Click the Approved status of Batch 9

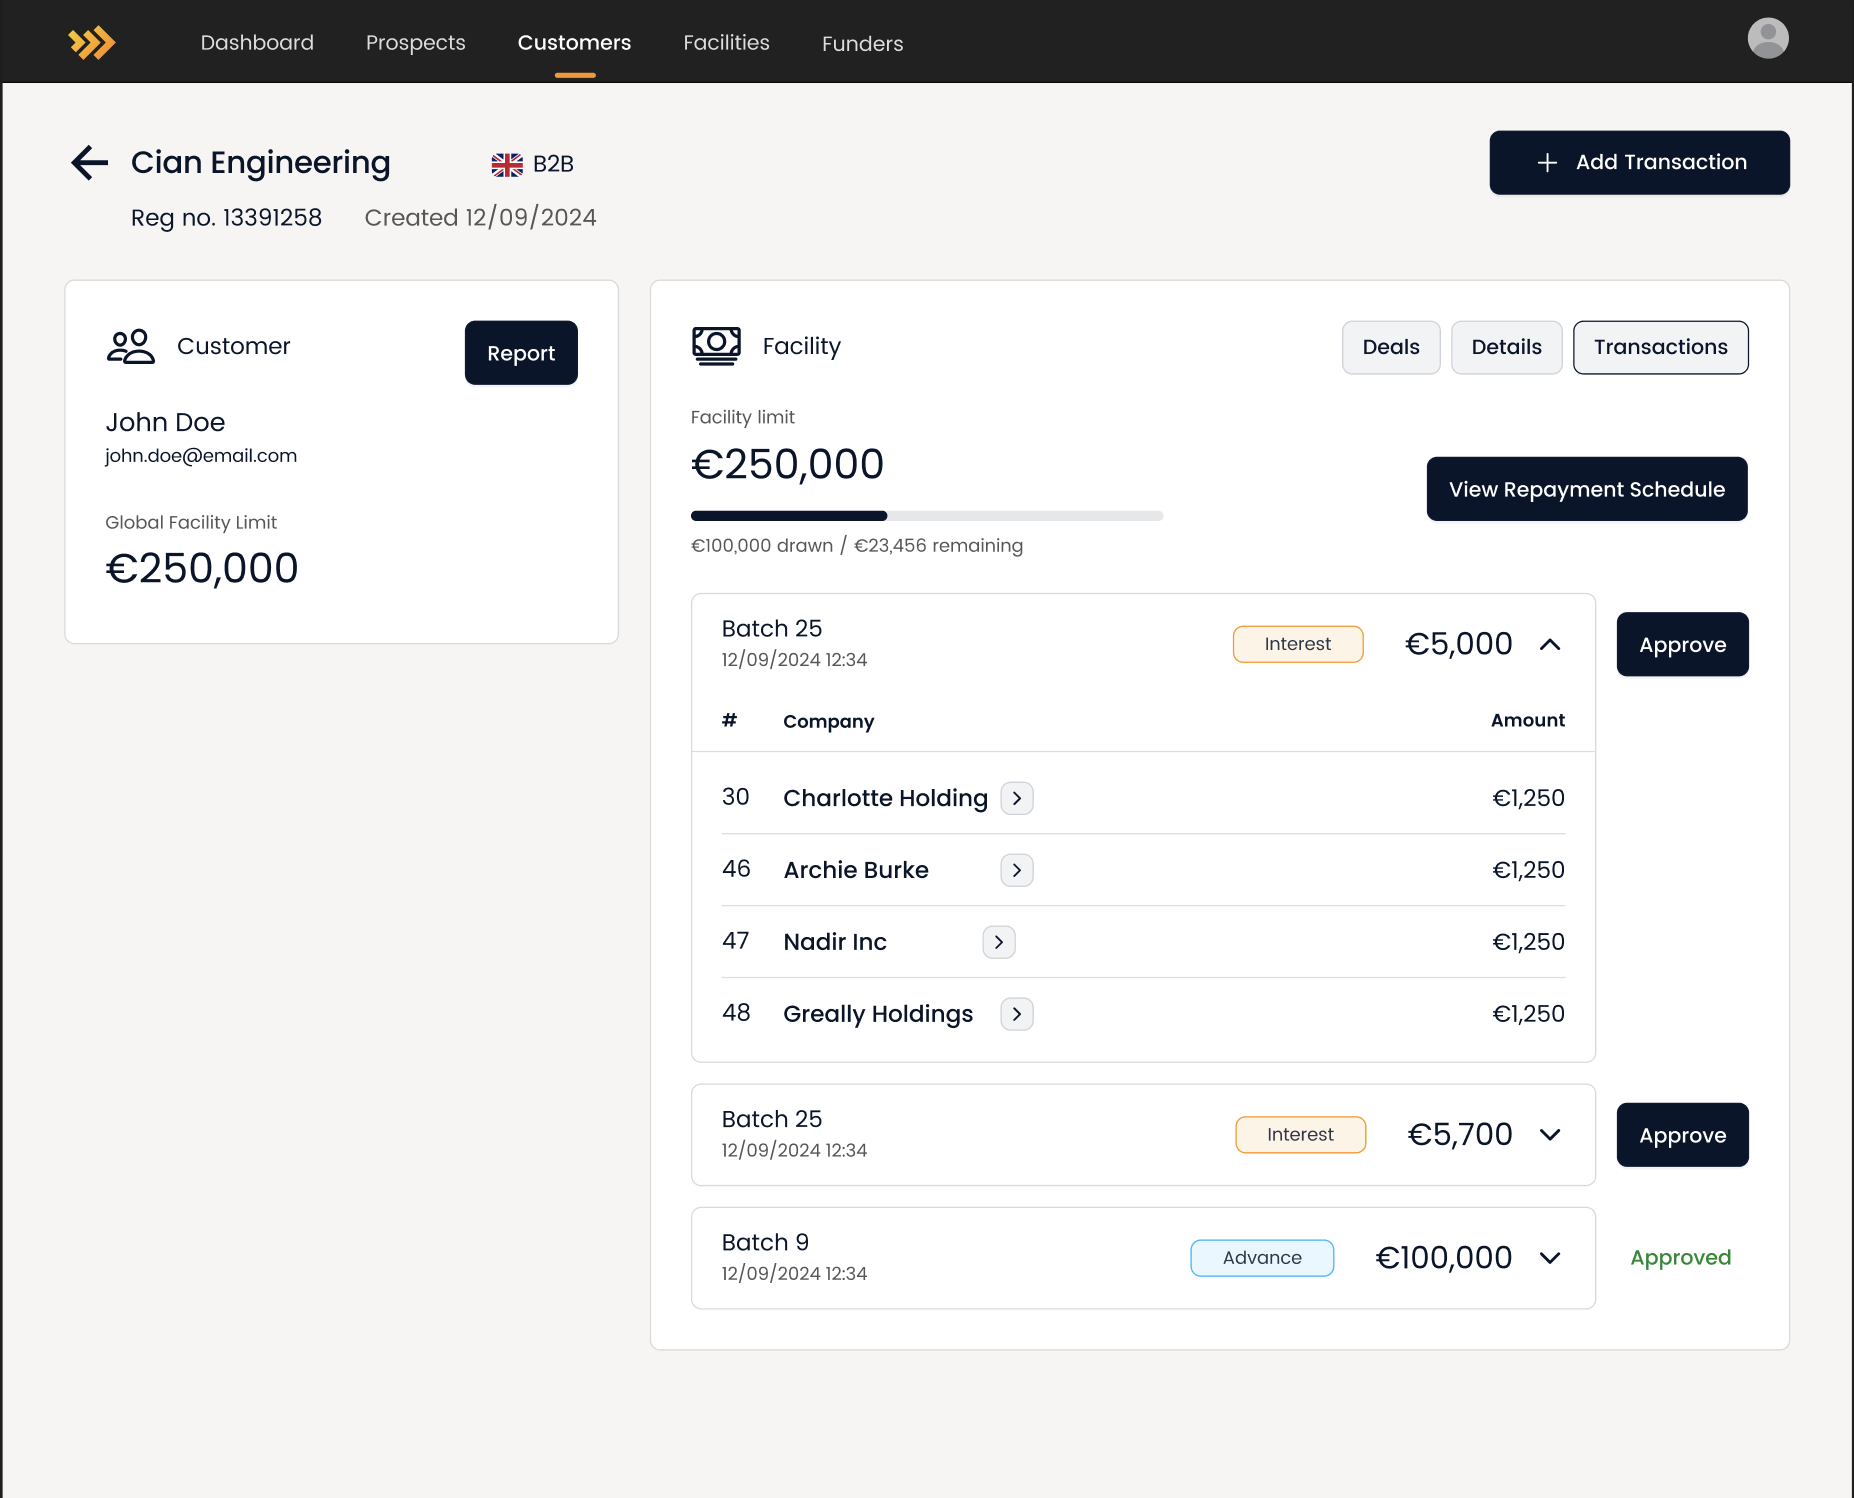(1680, 1257)
